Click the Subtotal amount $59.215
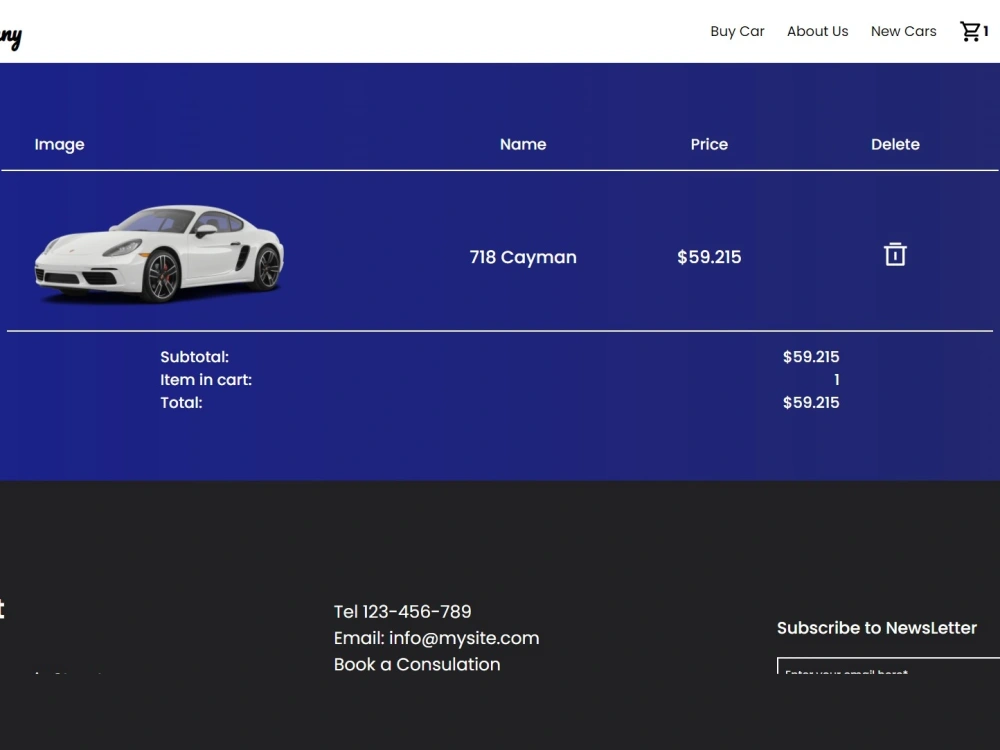1000x750 pixels. pyautogui.click(x=811, y=357)
